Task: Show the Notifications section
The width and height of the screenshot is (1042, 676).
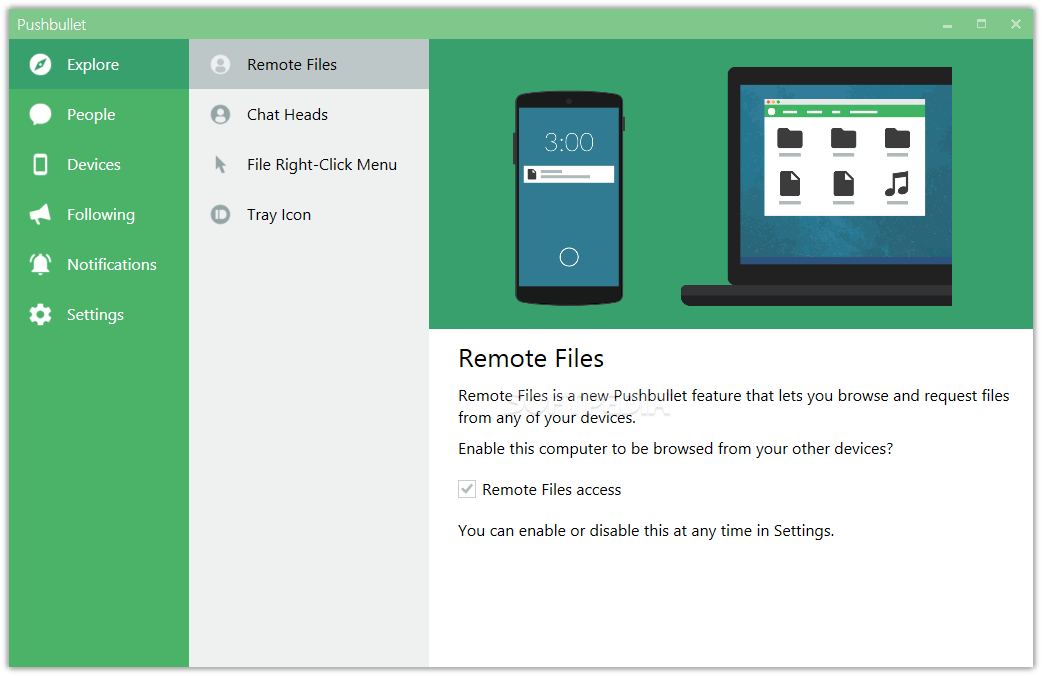Action: click(x=99, y=264)
